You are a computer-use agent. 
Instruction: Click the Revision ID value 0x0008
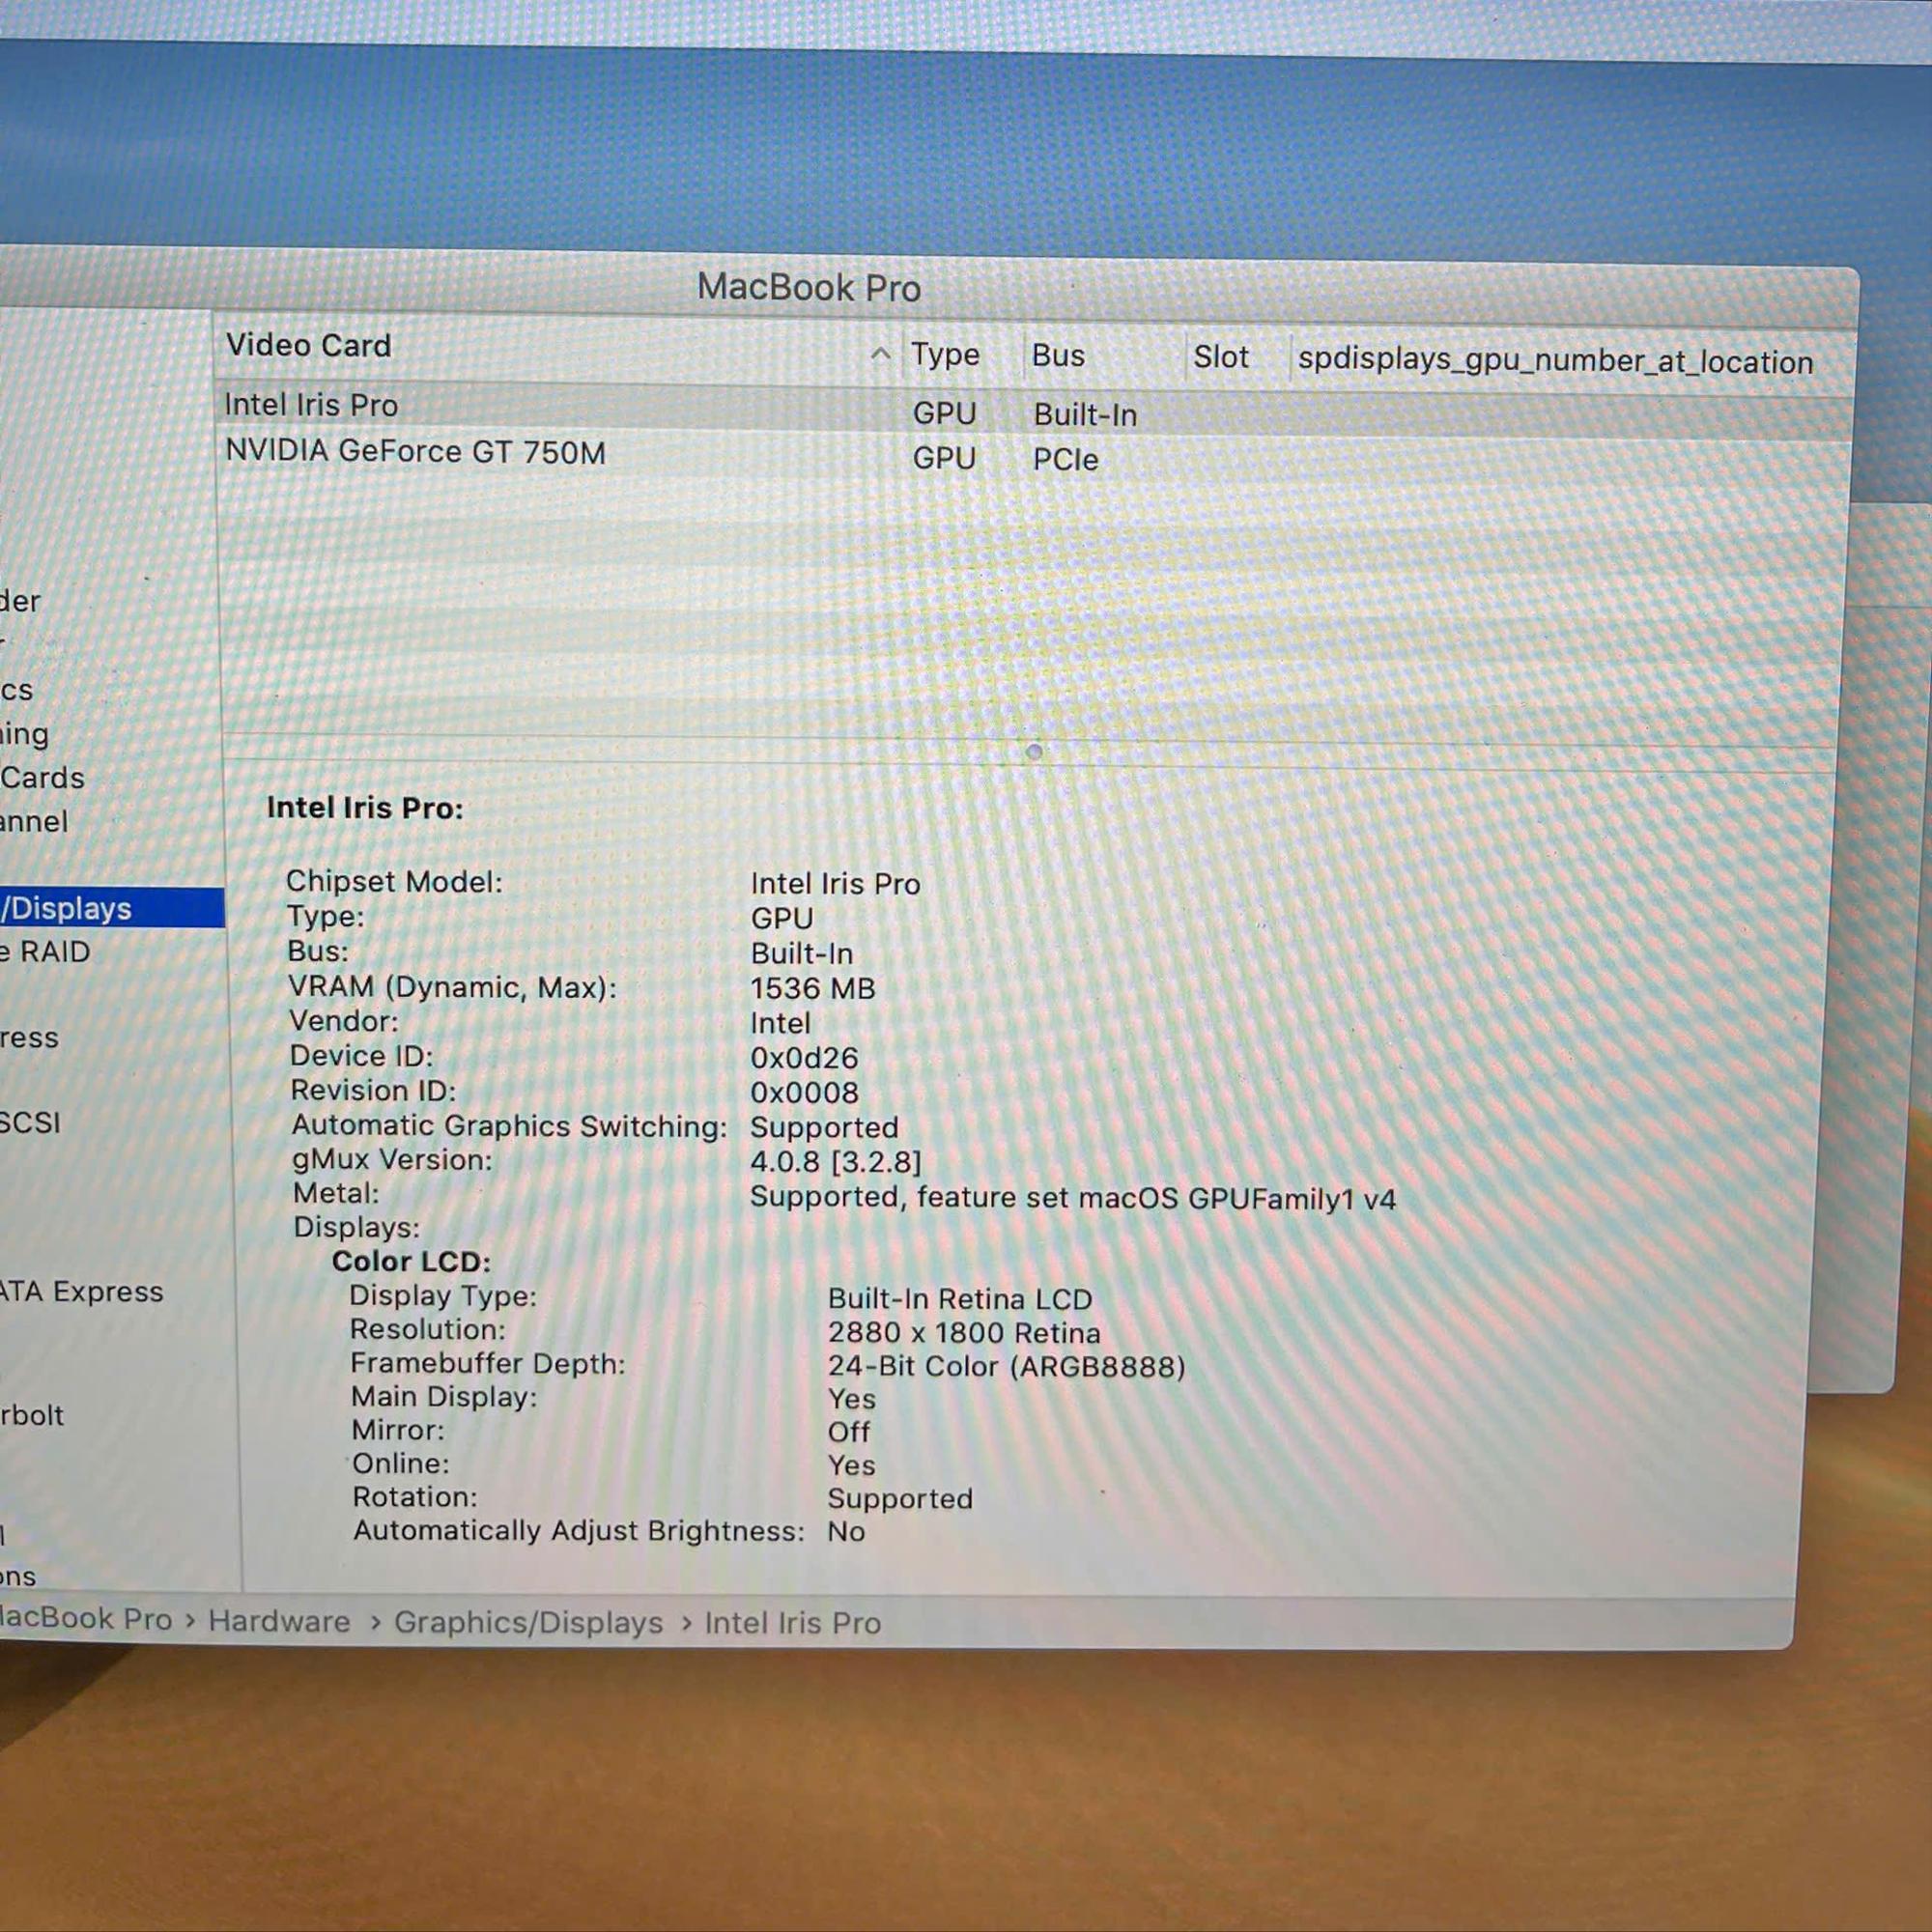point(804,1093)
